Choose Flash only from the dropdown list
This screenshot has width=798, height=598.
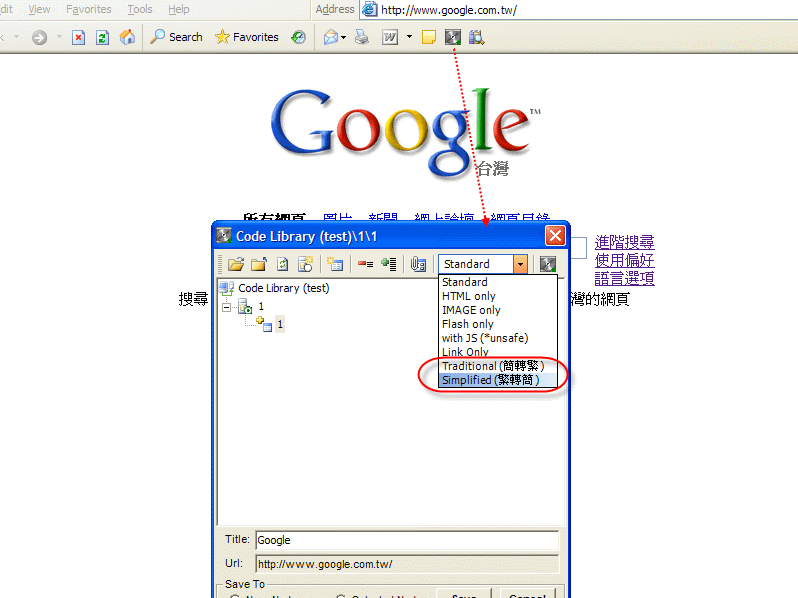(x=498, y=324)
